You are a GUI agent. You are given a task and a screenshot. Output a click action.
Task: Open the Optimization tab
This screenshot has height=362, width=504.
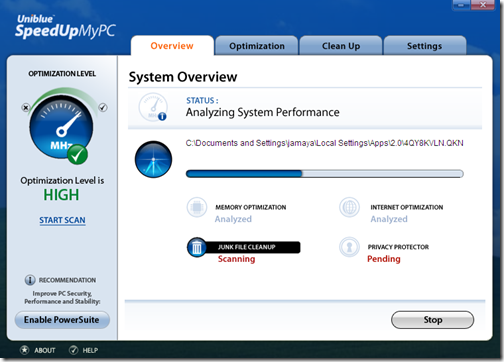point(257,46)
